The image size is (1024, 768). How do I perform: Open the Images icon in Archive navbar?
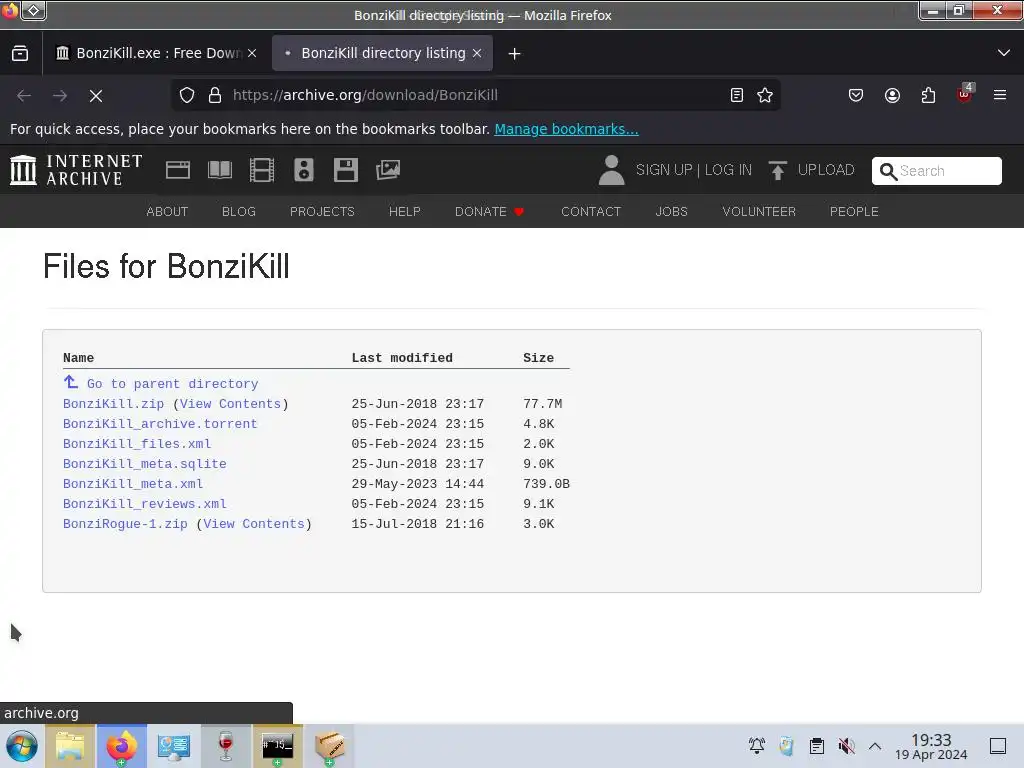pyautogui.click(x=388, y=170)
